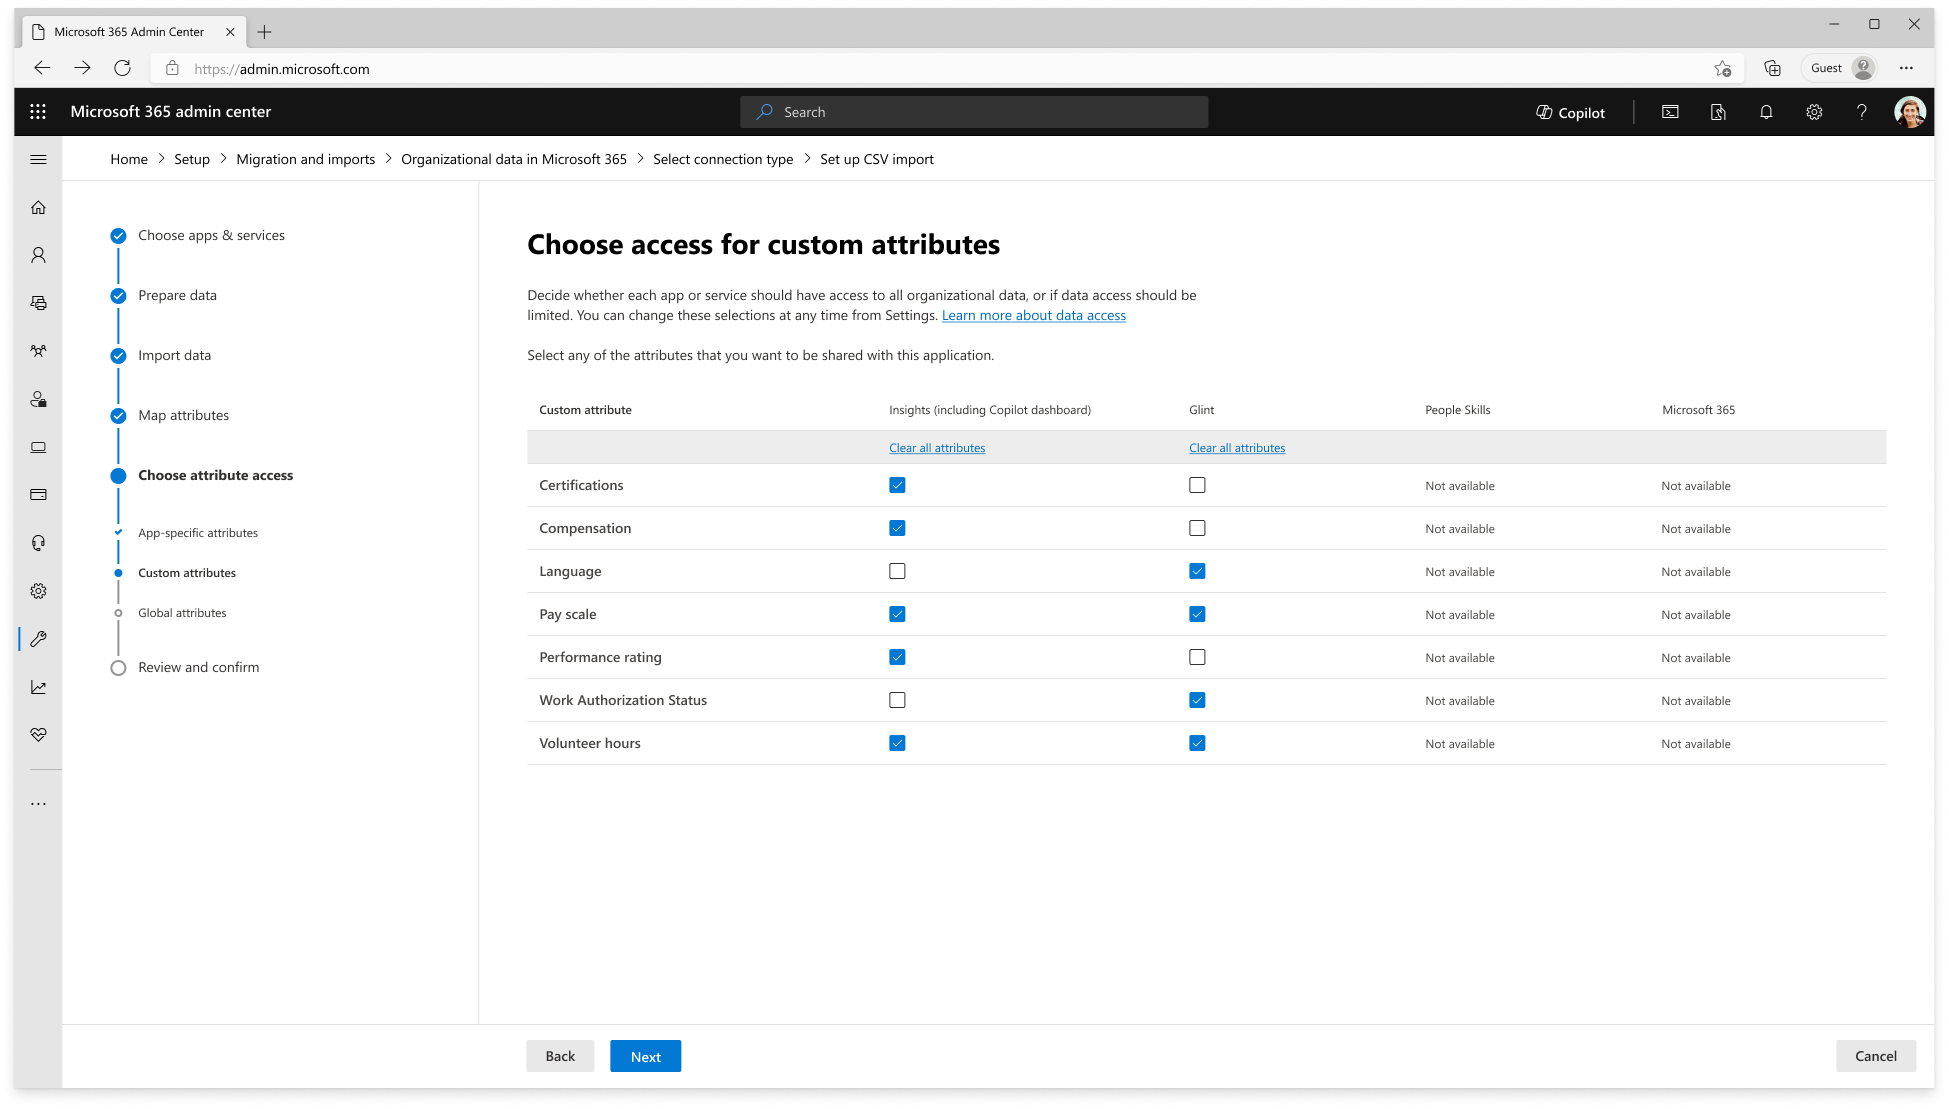Reload the page with refresh icon
The image size is (1949, 1109).
(x=122, y=68)
